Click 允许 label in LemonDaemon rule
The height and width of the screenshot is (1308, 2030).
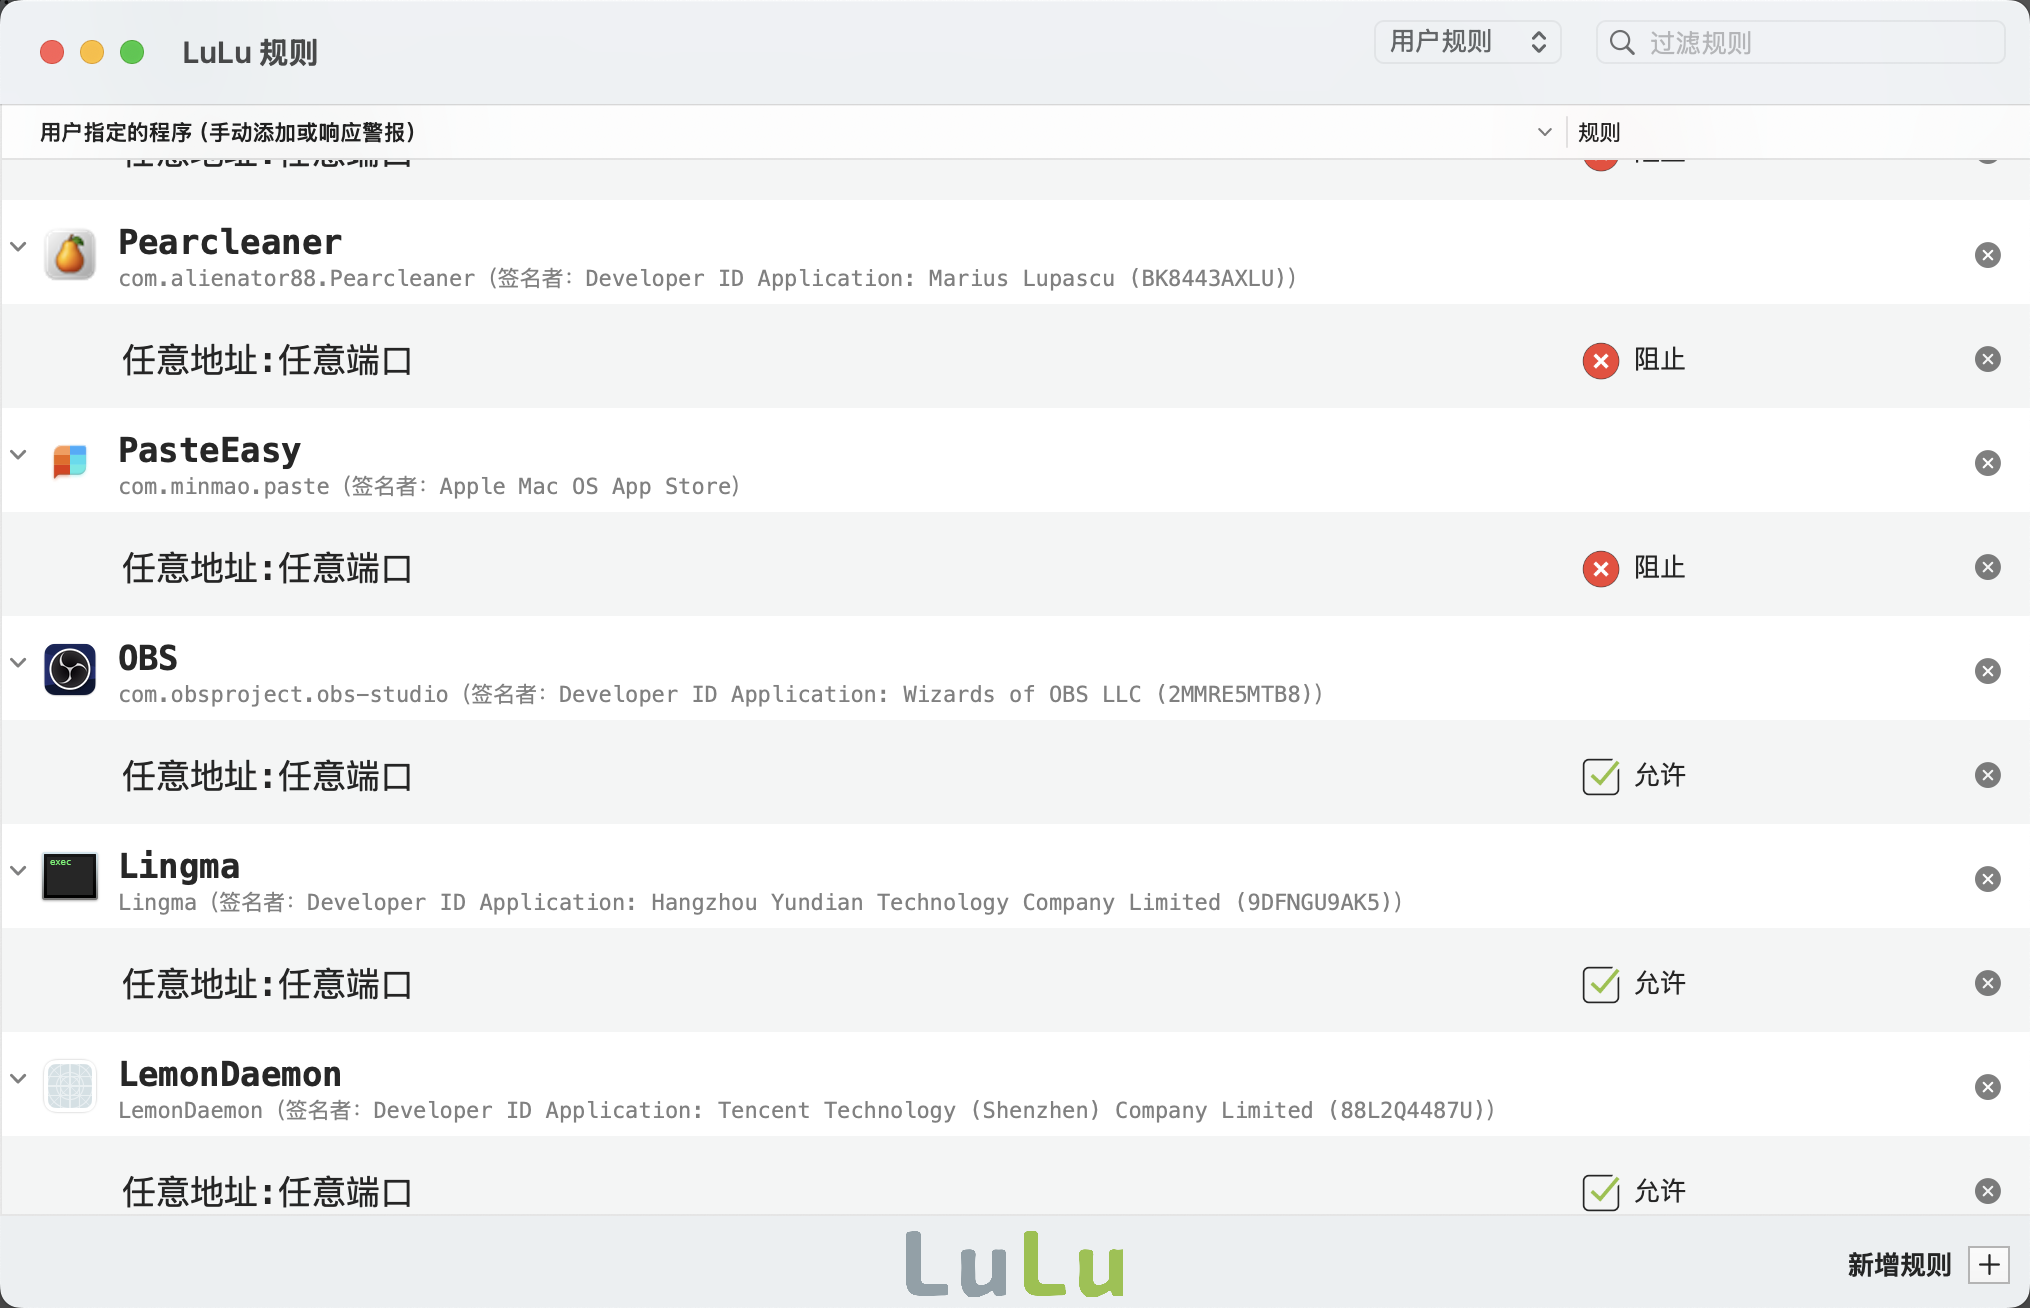tap(1660, 1192)
